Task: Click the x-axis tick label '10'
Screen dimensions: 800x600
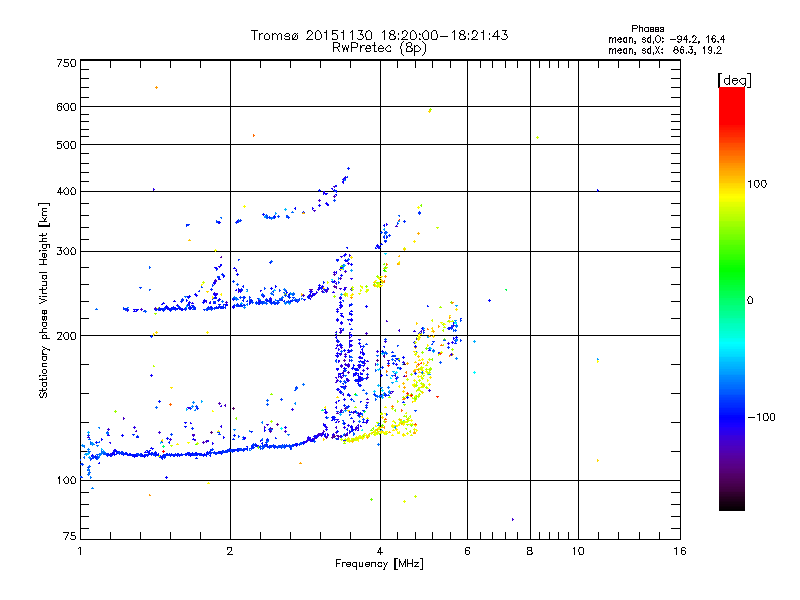Action: pyautogui.click(x=578, y=551)
